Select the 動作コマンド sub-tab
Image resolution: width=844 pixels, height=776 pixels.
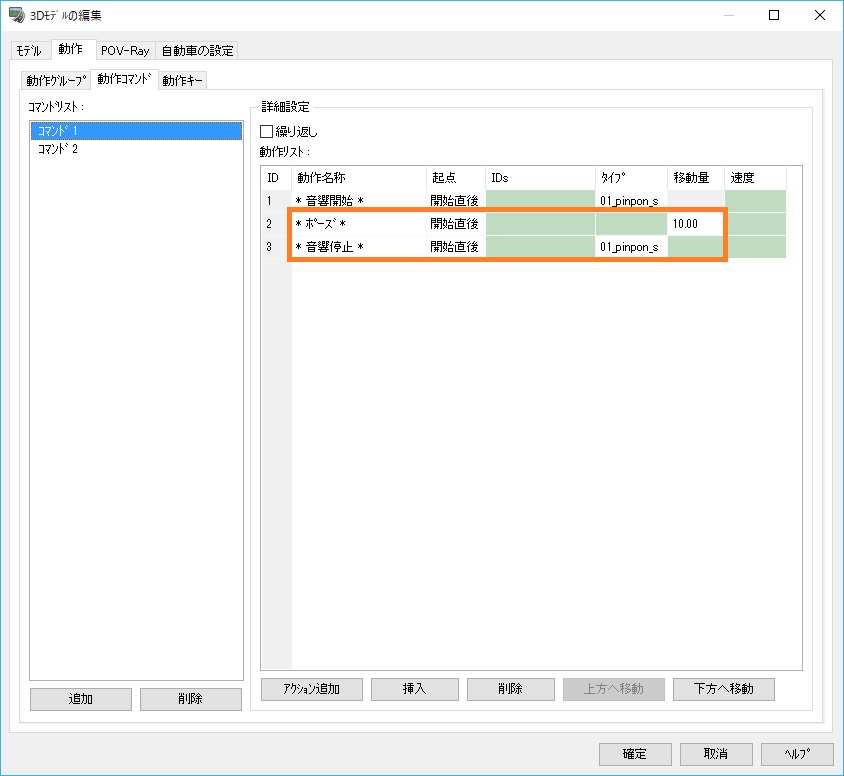click(x=124, y=79)
